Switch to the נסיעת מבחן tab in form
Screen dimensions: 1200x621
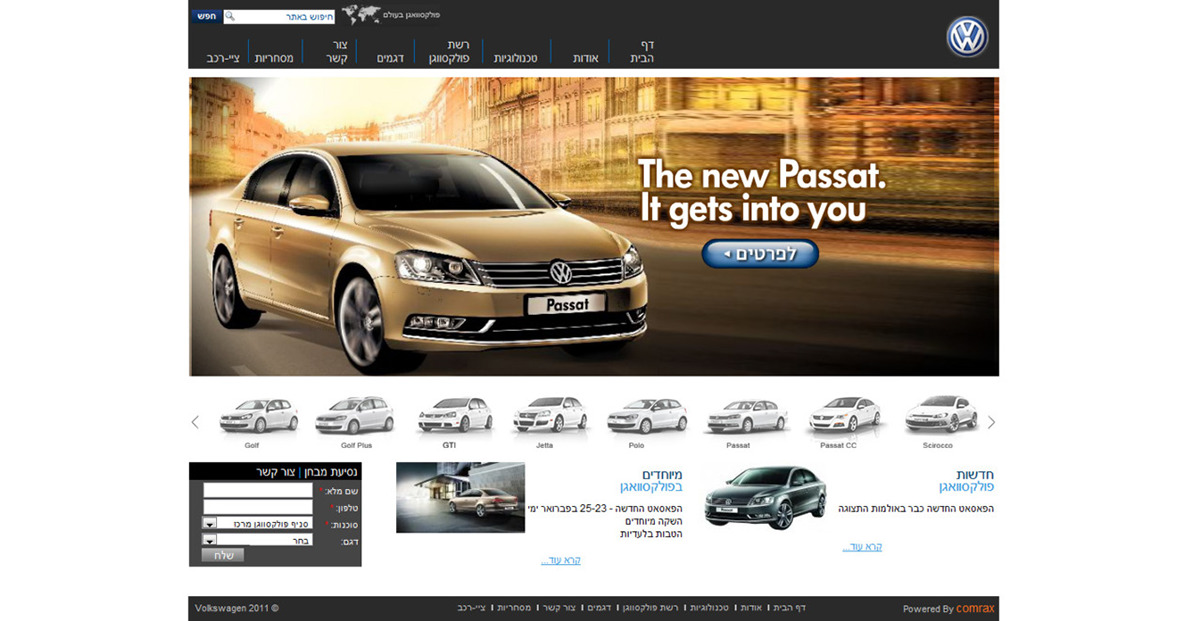(332, 471)
